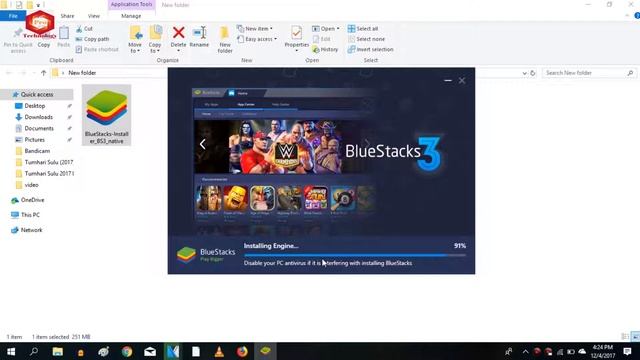The image size is (640, 360).
Task: Open File Explorer from taskbar
Action: click(x=58, y=351)
